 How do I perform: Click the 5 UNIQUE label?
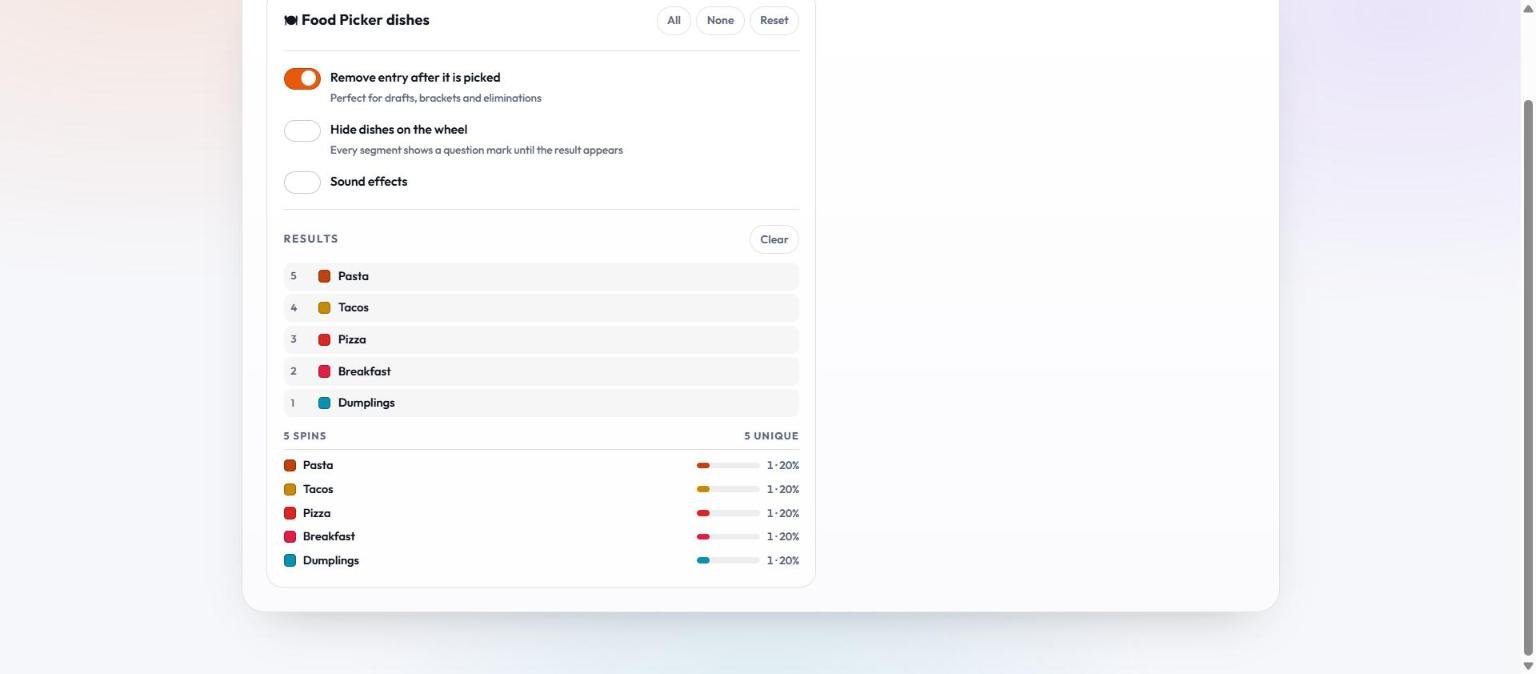click(x=771, y=436)
